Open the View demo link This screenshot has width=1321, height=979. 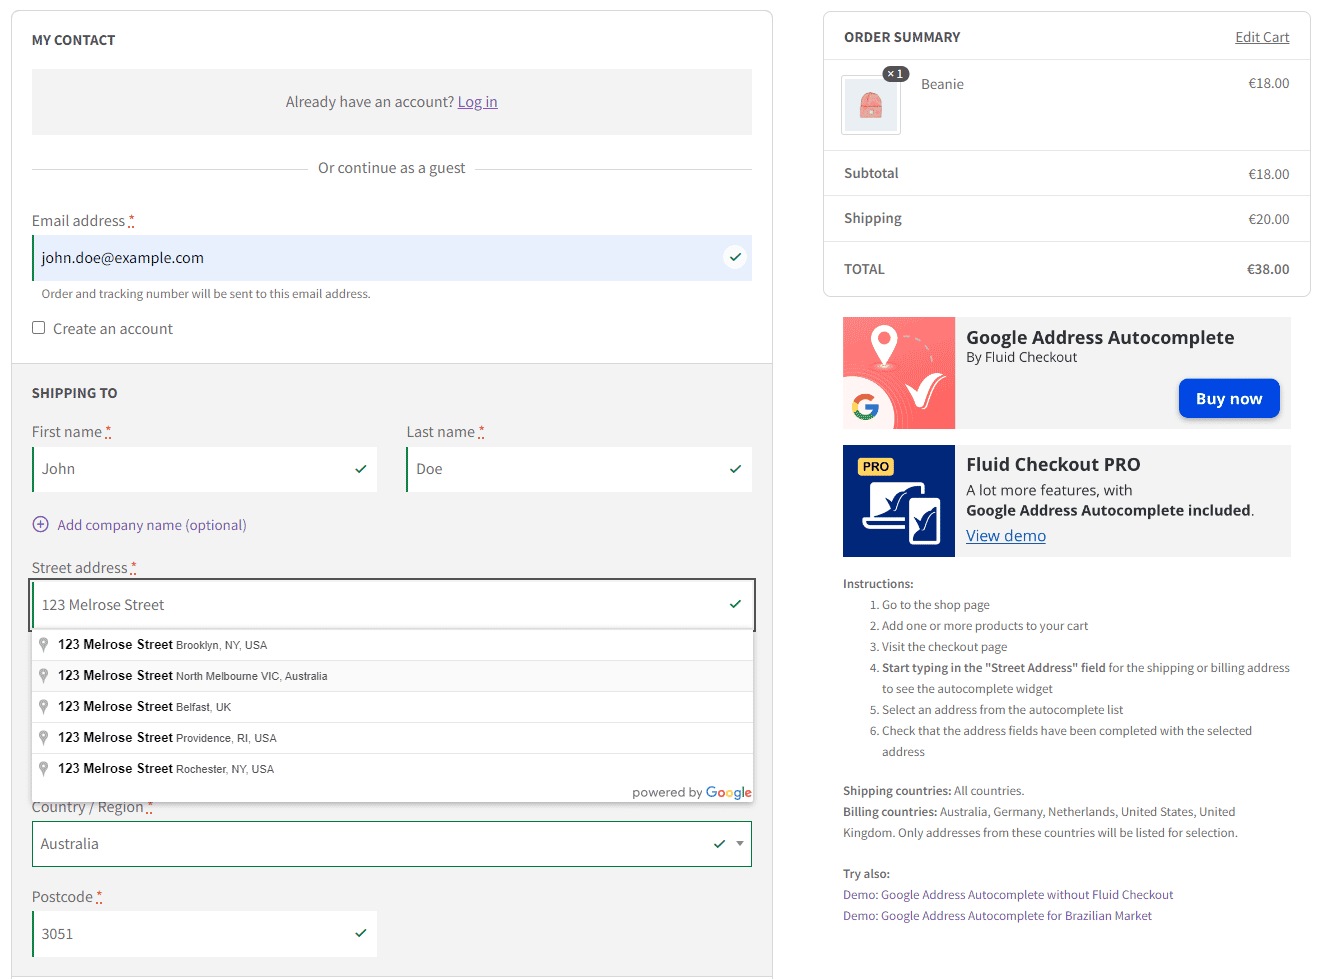pyautogui.click(x=1006, y=536)
